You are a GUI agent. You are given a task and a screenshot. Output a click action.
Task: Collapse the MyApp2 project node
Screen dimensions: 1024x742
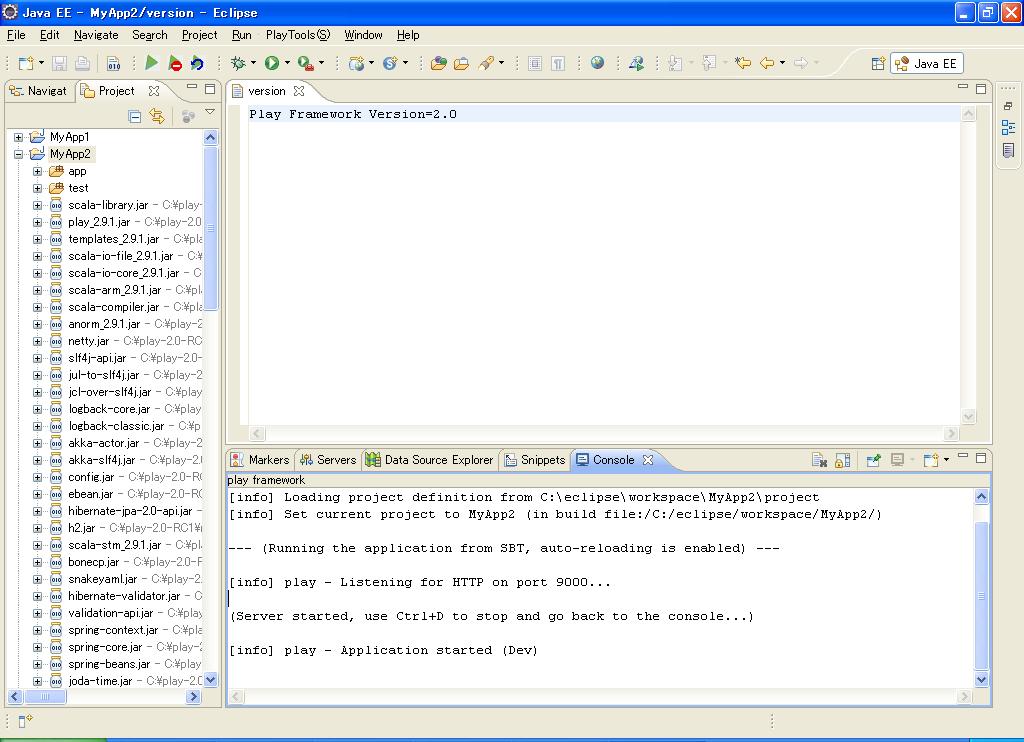[19, 154]
